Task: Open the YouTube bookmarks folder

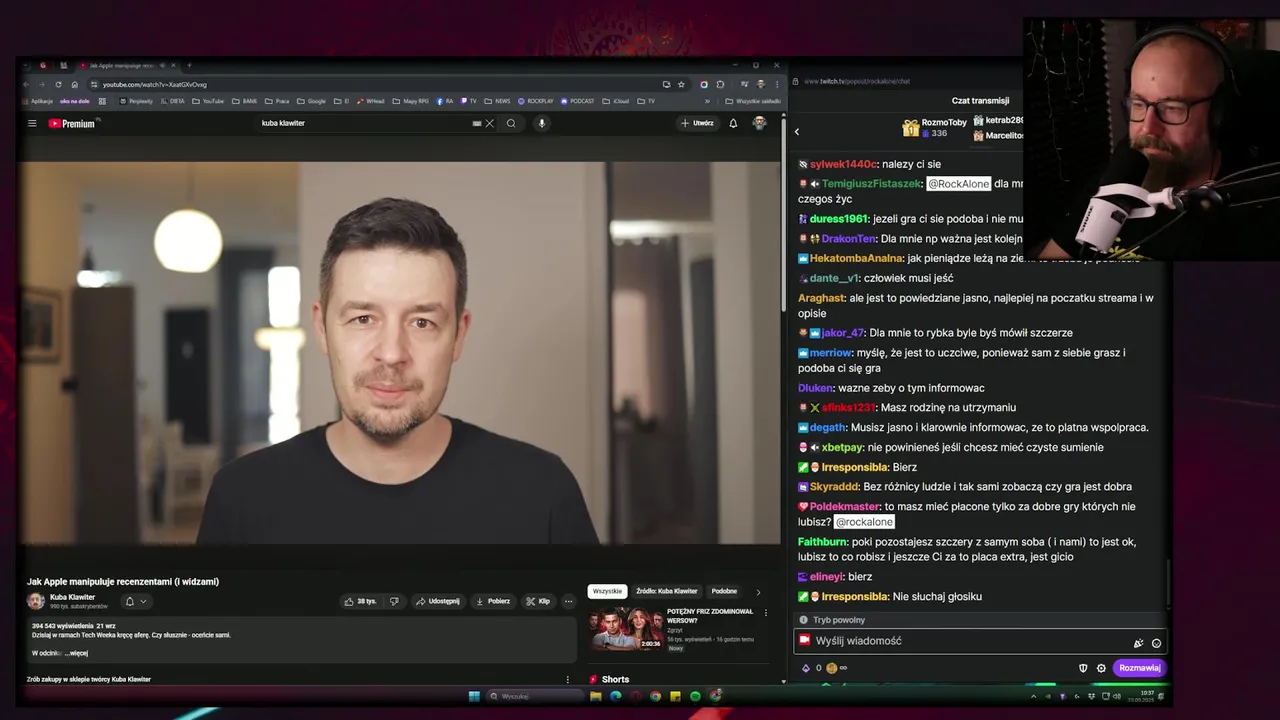Action: [208, 101]
